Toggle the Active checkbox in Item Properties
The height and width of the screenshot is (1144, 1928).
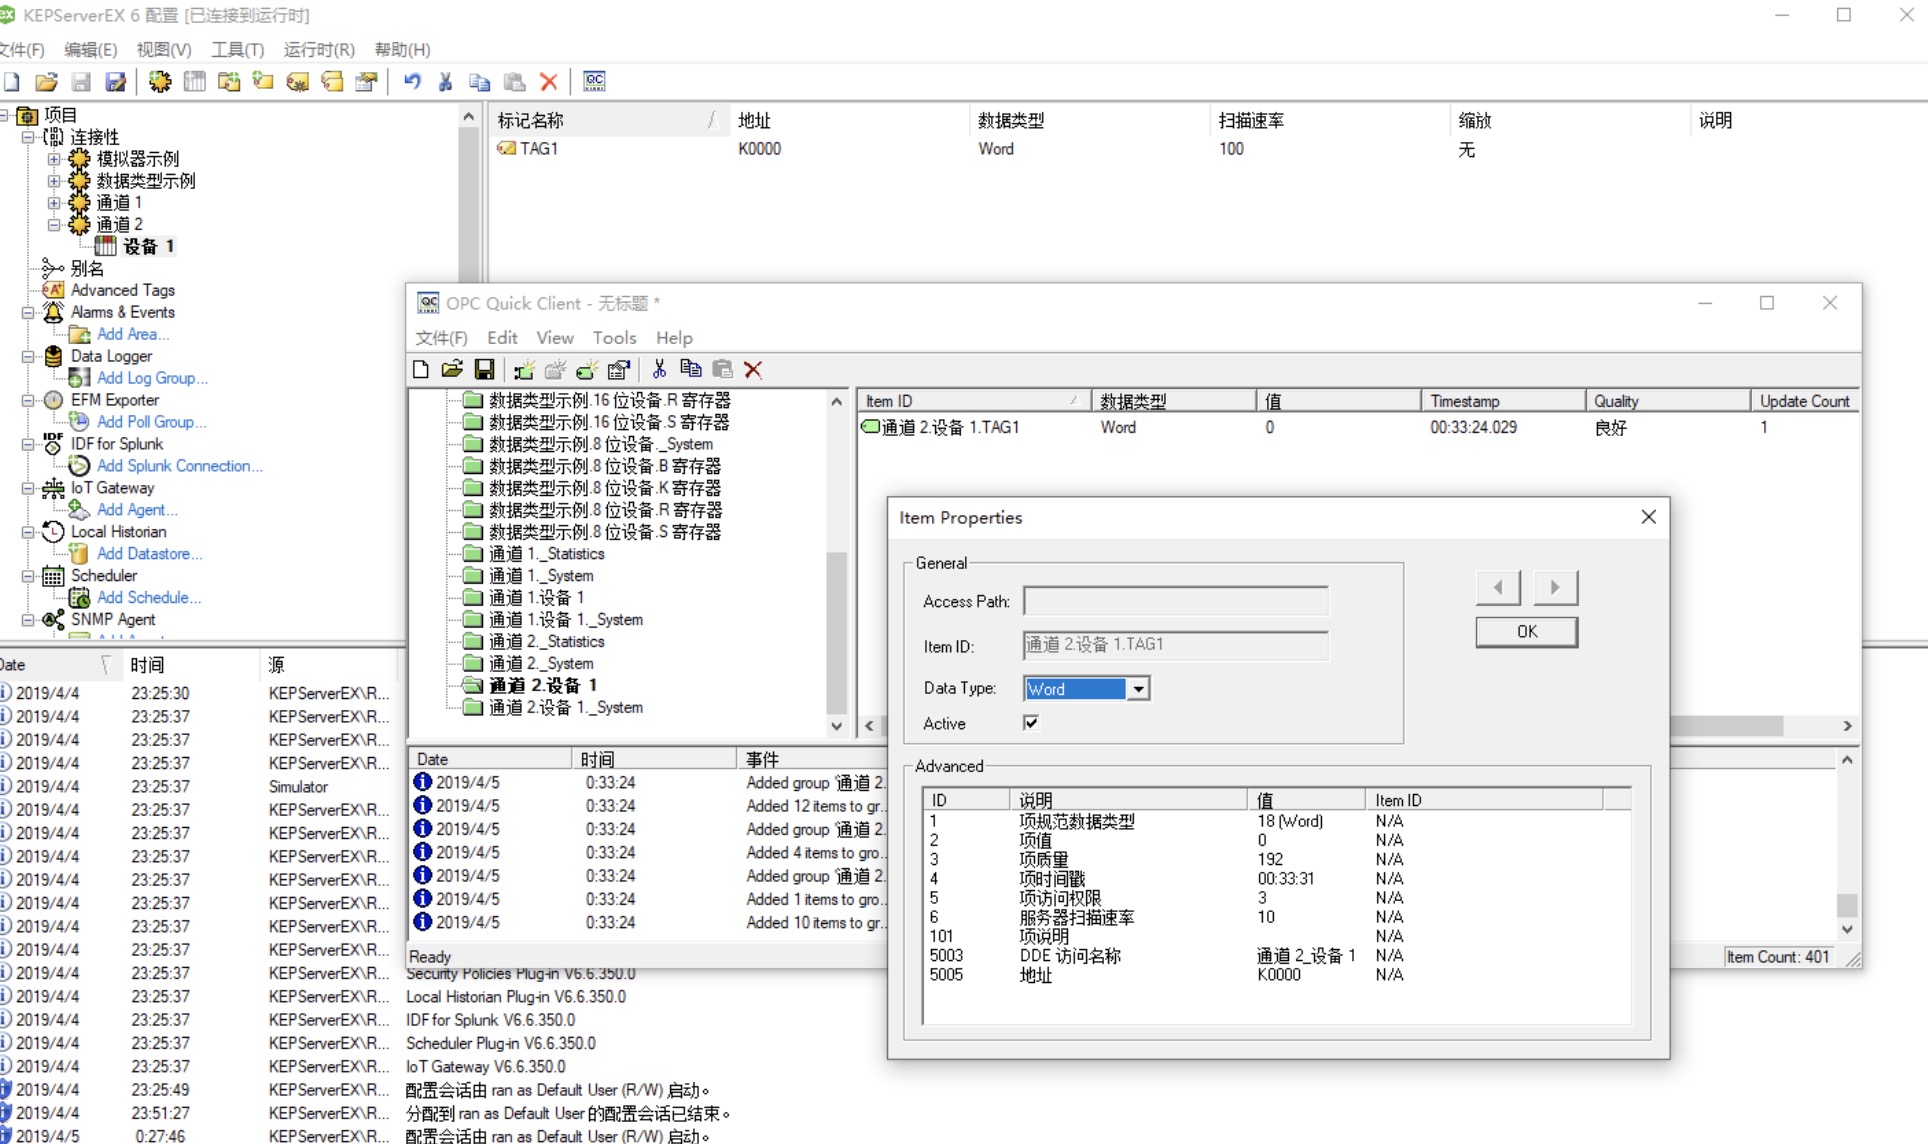pos(1031,722)
